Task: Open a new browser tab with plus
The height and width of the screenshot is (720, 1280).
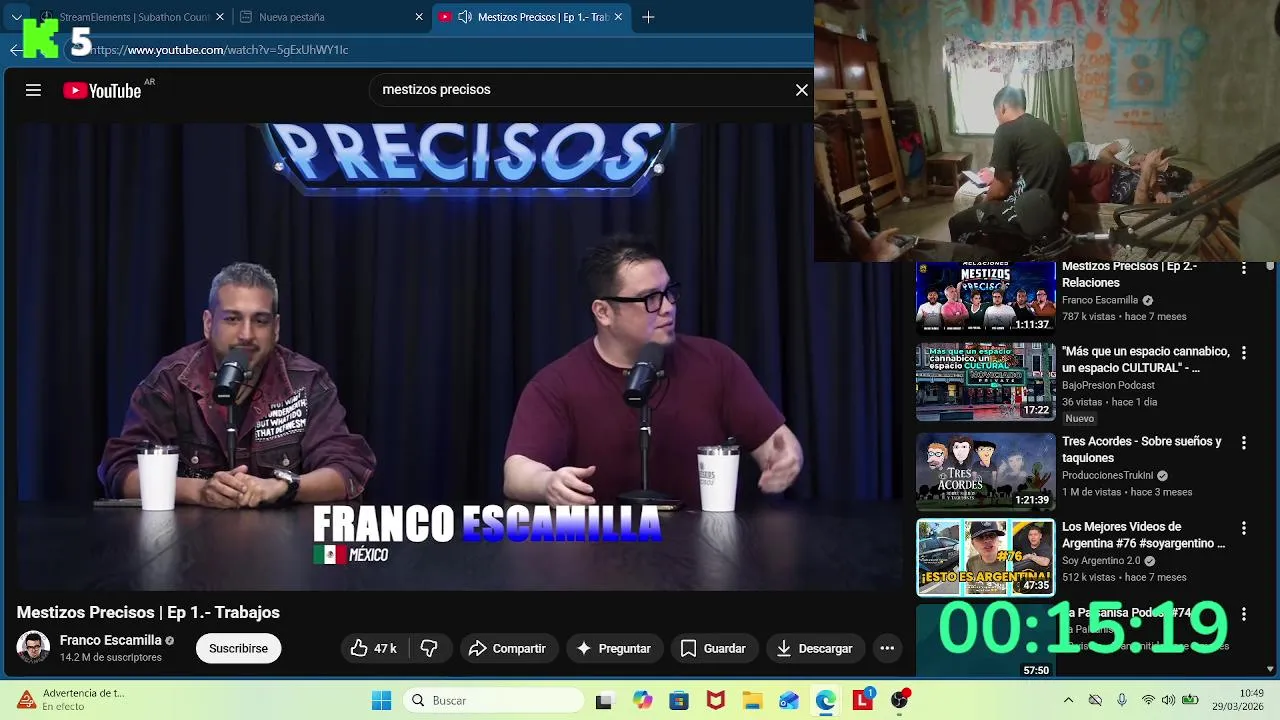Action: (648, 17)
